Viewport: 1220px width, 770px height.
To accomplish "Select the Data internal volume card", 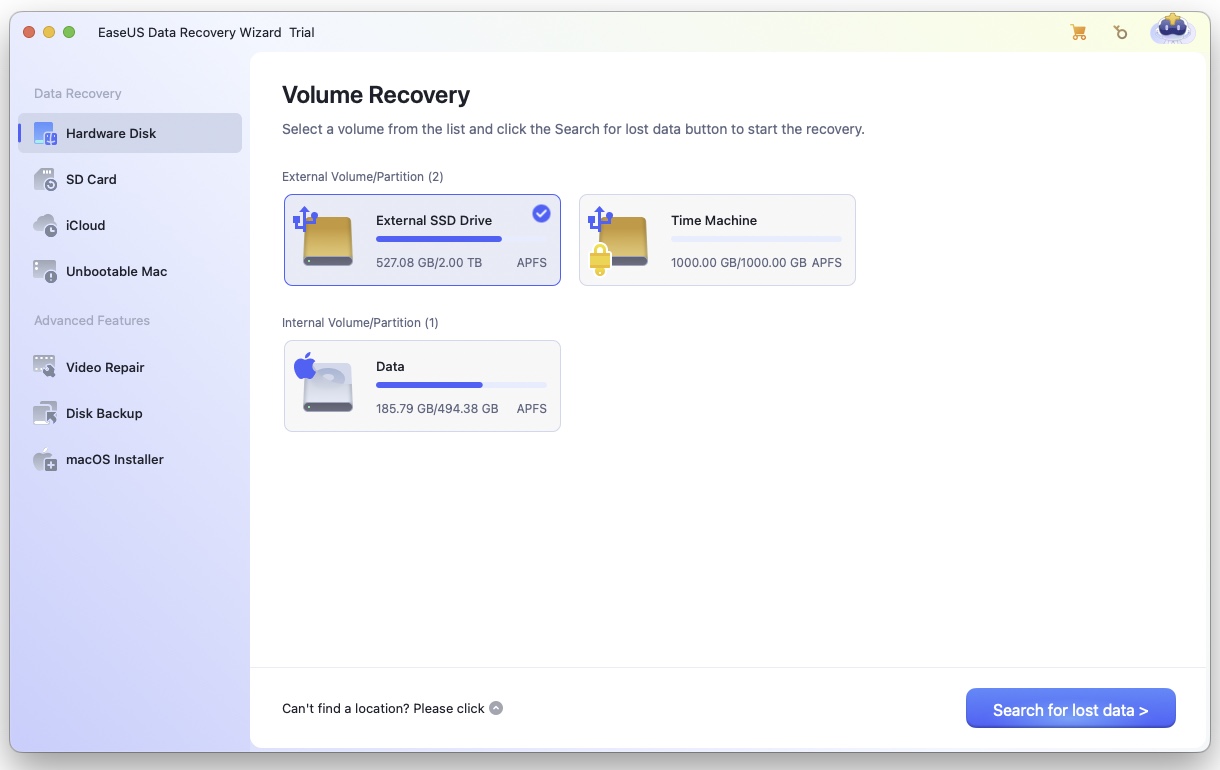I will click(x=422, y=386).
